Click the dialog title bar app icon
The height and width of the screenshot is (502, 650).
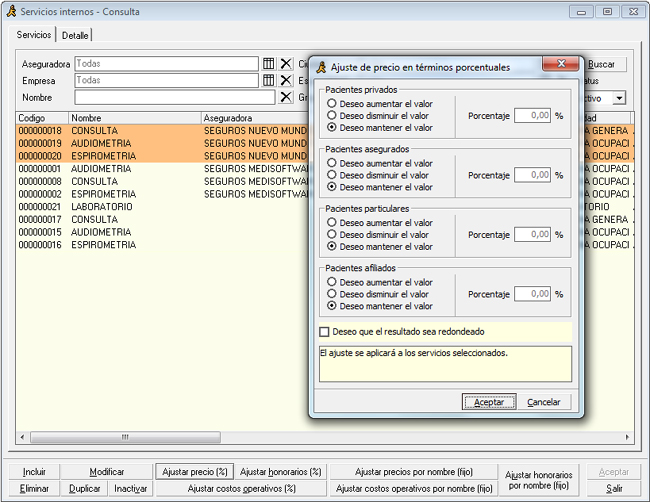(322, 67)
